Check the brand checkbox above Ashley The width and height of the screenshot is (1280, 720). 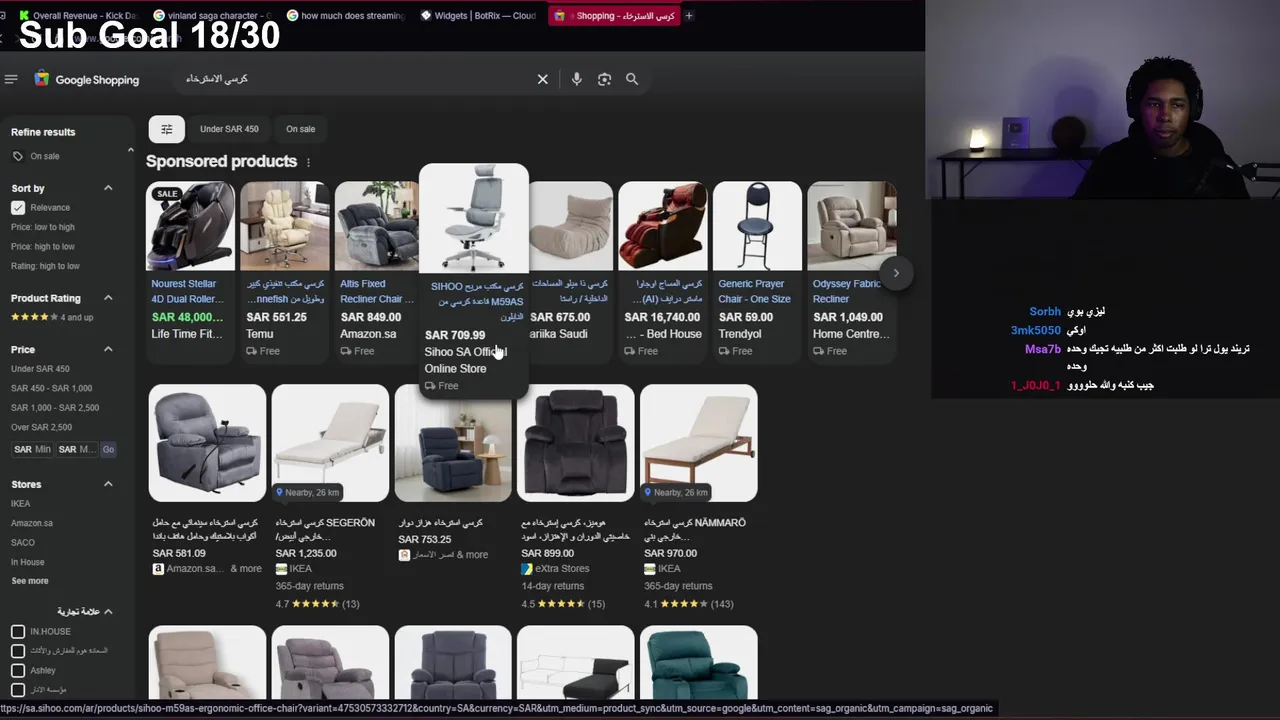[x=18, y=651]
